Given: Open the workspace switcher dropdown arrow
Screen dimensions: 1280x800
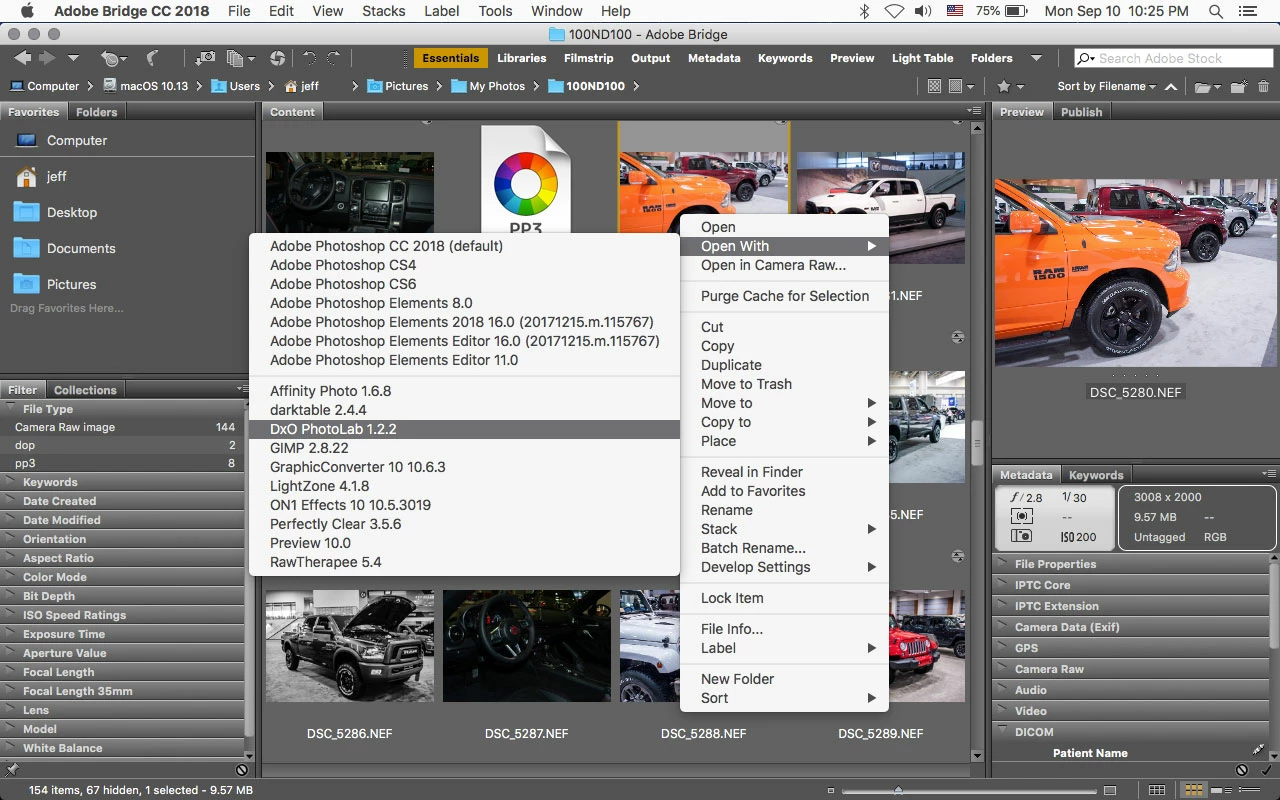Looking at the screenshot, I should pyautogui.click(x=1037, y=58).
